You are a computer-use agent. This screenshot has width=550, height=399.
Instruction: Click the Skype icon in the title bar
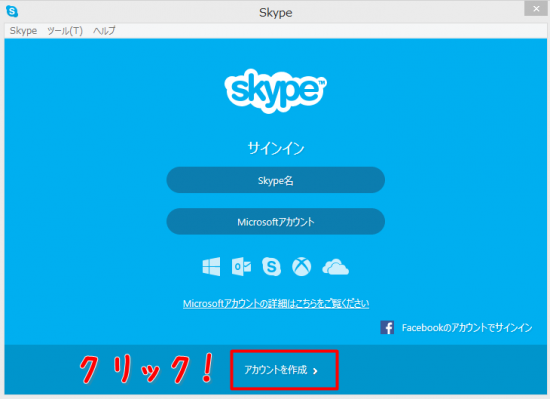(12, 12)
